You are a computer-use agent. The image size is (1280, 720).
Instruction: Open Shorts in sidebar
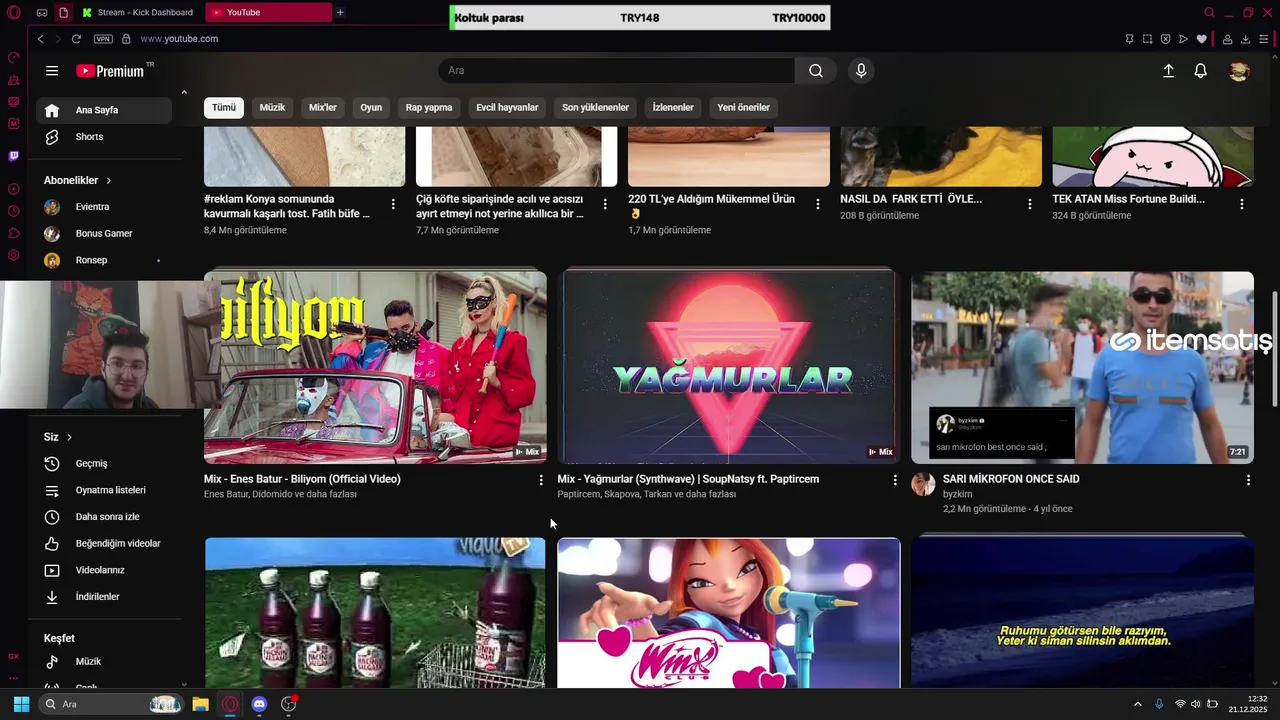pyautogui.click(x=104, y=137)
